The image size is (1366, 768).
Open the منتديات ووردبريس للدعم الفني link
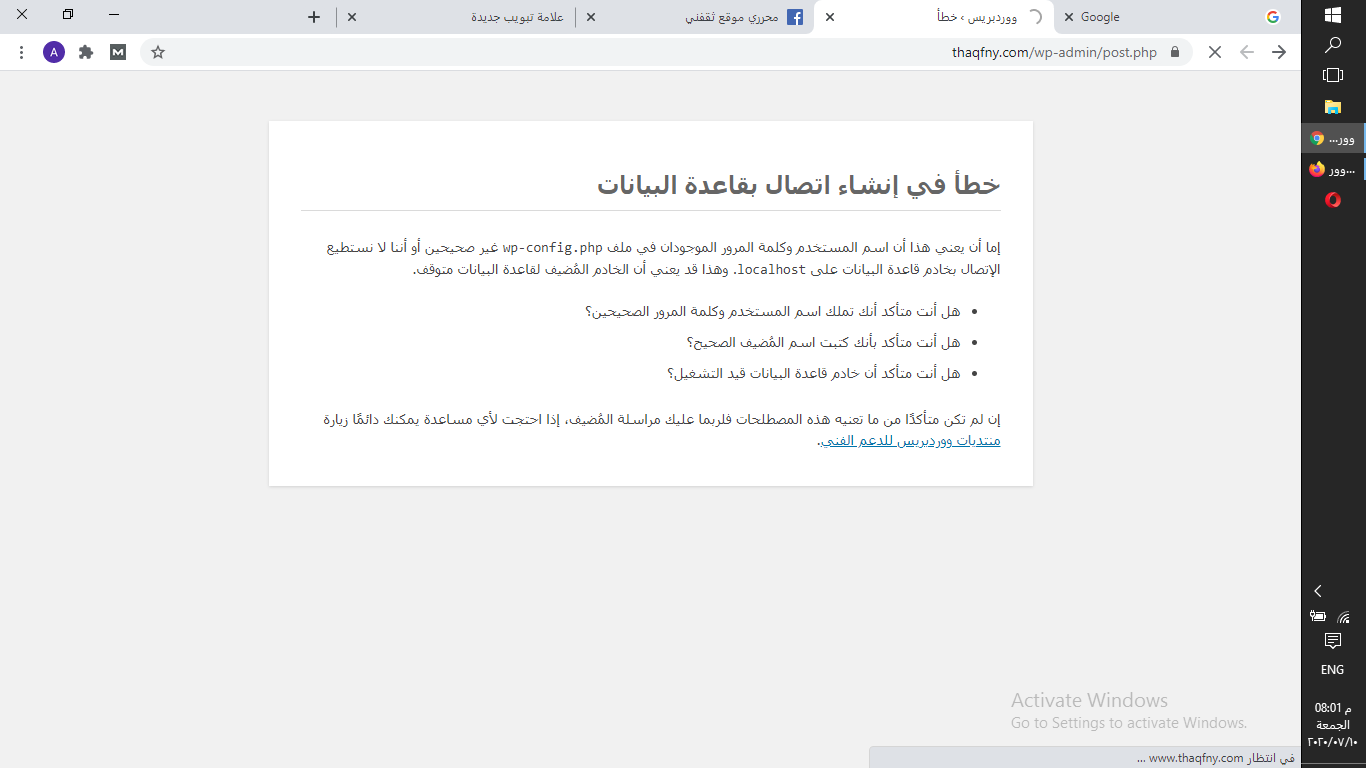(x=910, y=441)
